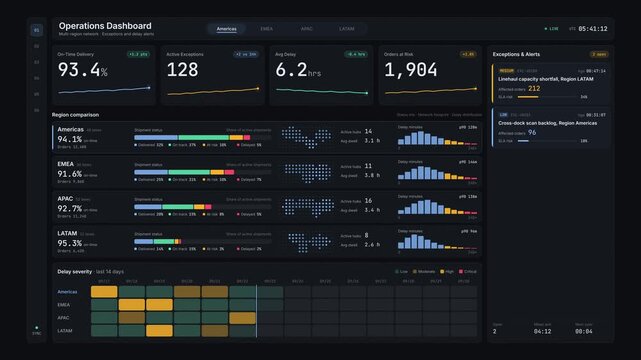Click the first-day Americas yellow heatmap cell
Screen dimensions: 641x360
click(x=104, y=292)
